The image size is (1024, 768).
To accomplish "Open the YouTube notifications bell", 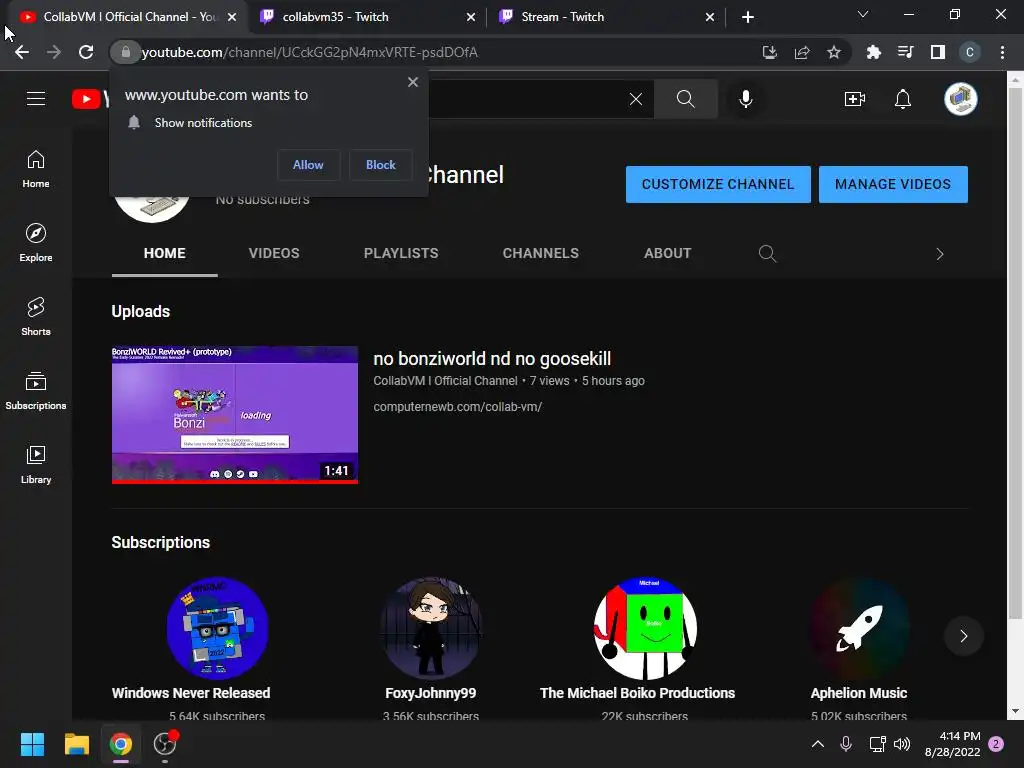I will [903, 99].
